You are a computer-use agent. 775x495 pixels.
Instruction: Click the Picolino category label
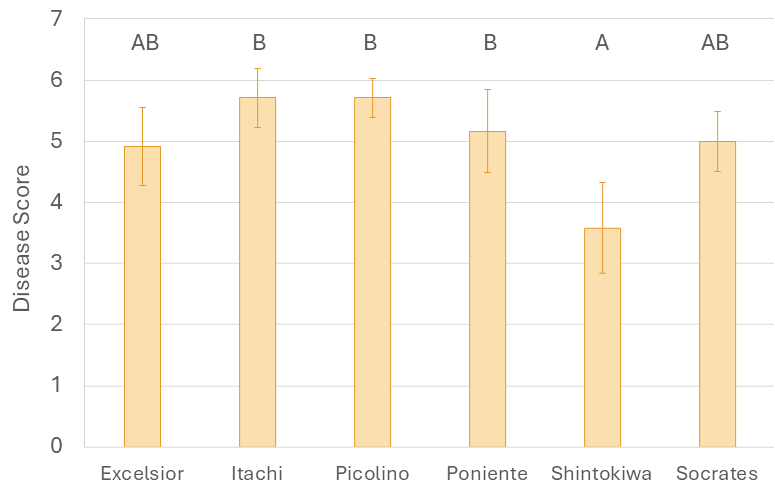(372, 473)
